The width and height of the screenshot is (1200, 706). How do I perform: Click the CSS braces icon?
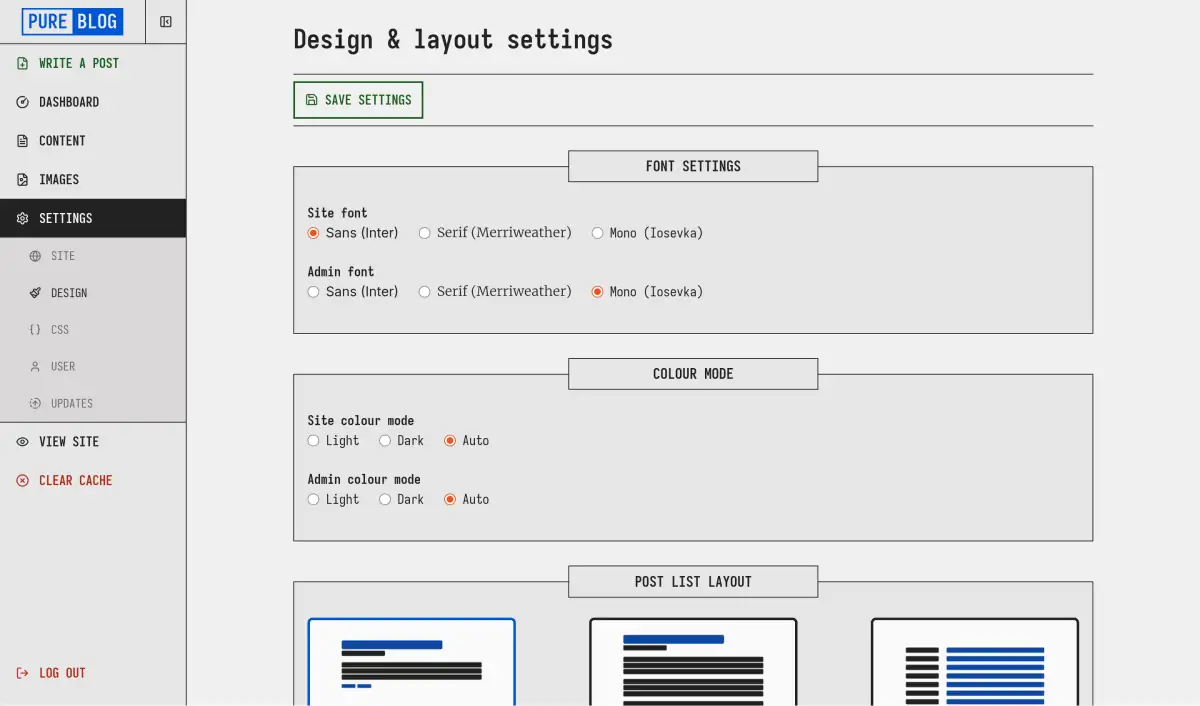pos(35,330)
